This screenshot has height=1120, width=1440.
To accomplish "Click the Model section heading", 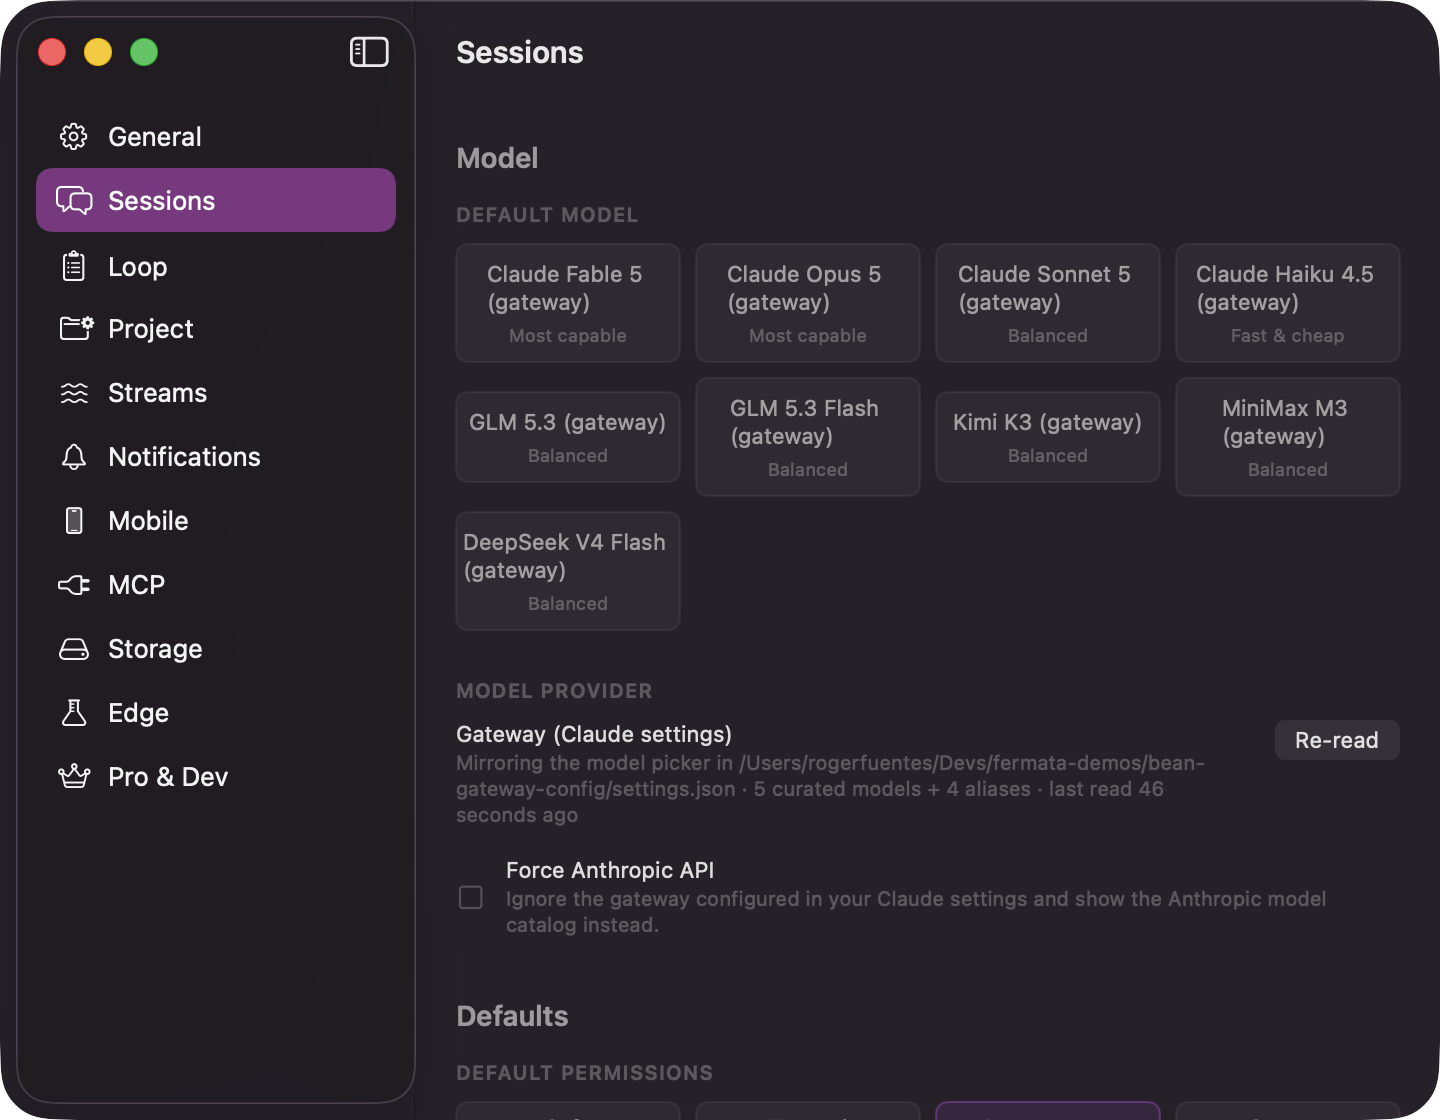I will click(x=497, y=158).
